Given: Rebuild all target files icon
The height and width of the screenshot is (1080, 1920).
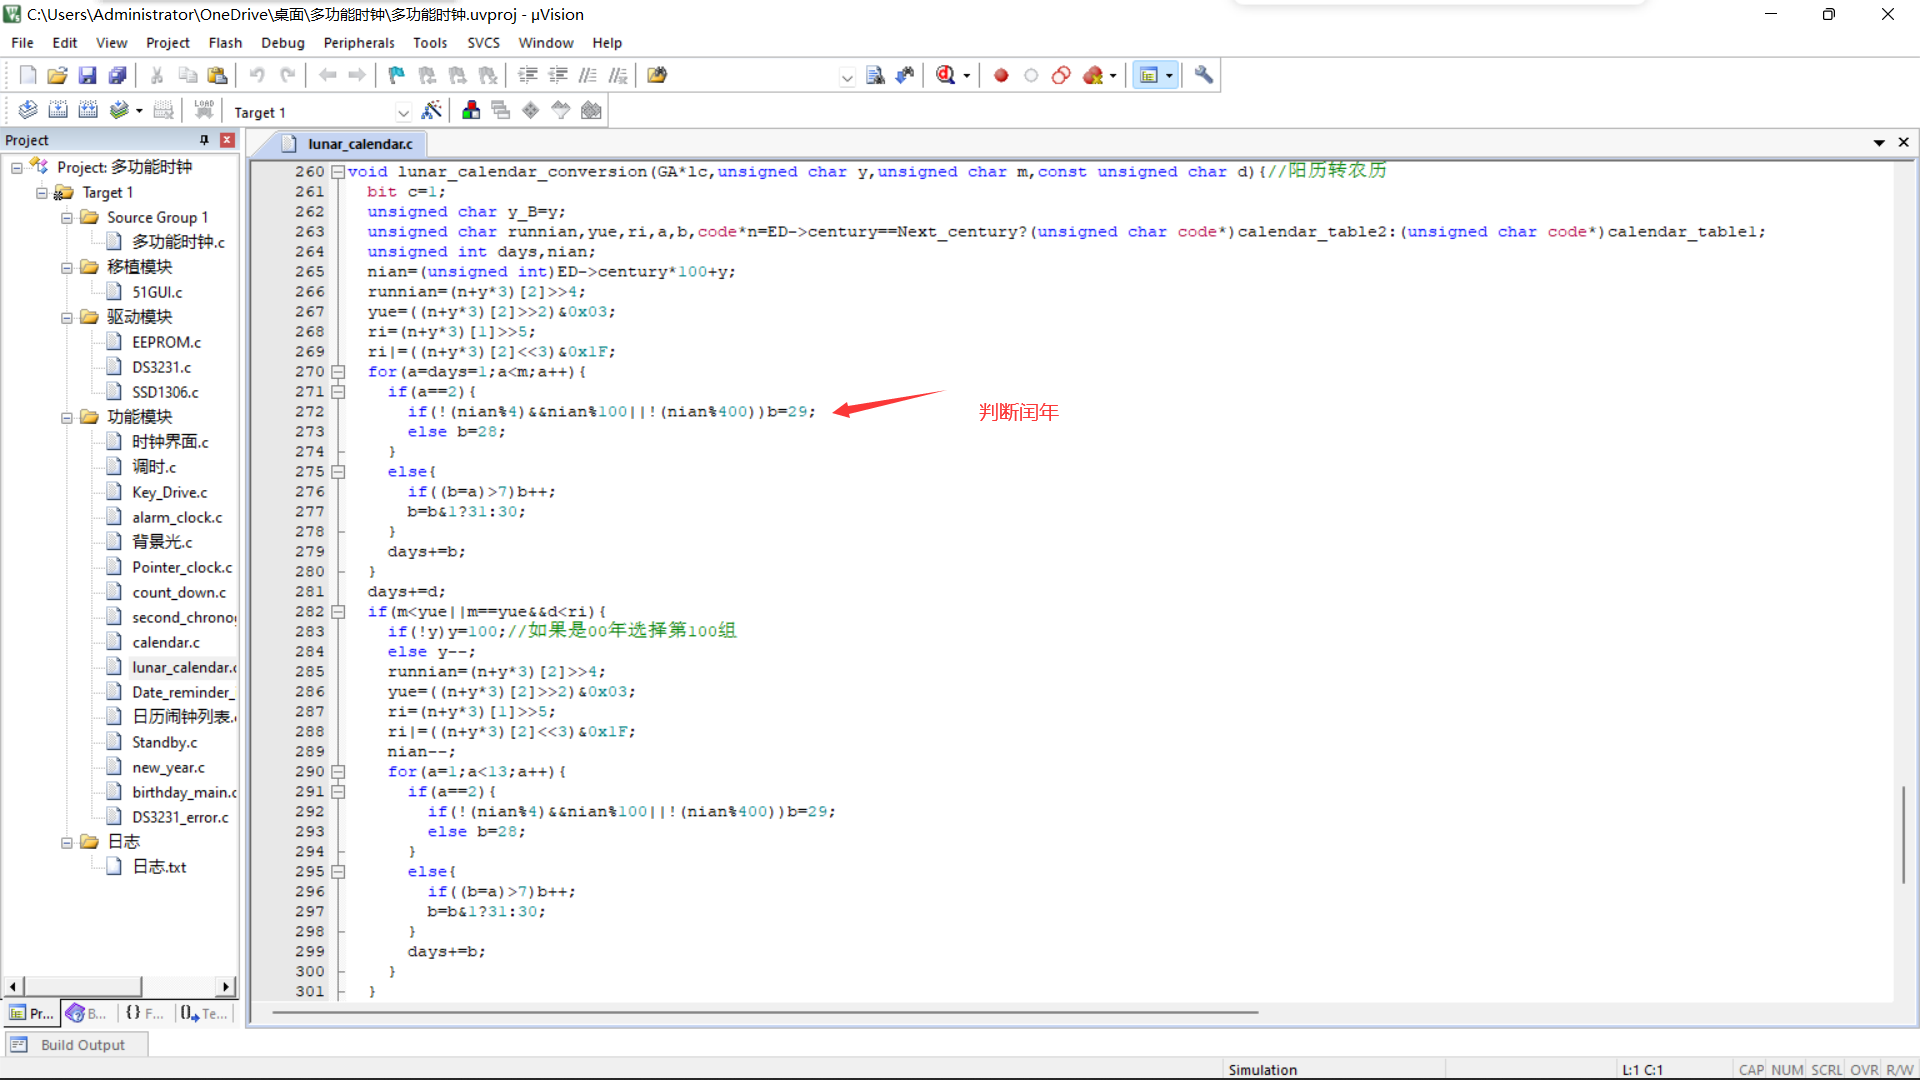Looking at the screenshot, I should click(88, 110).
